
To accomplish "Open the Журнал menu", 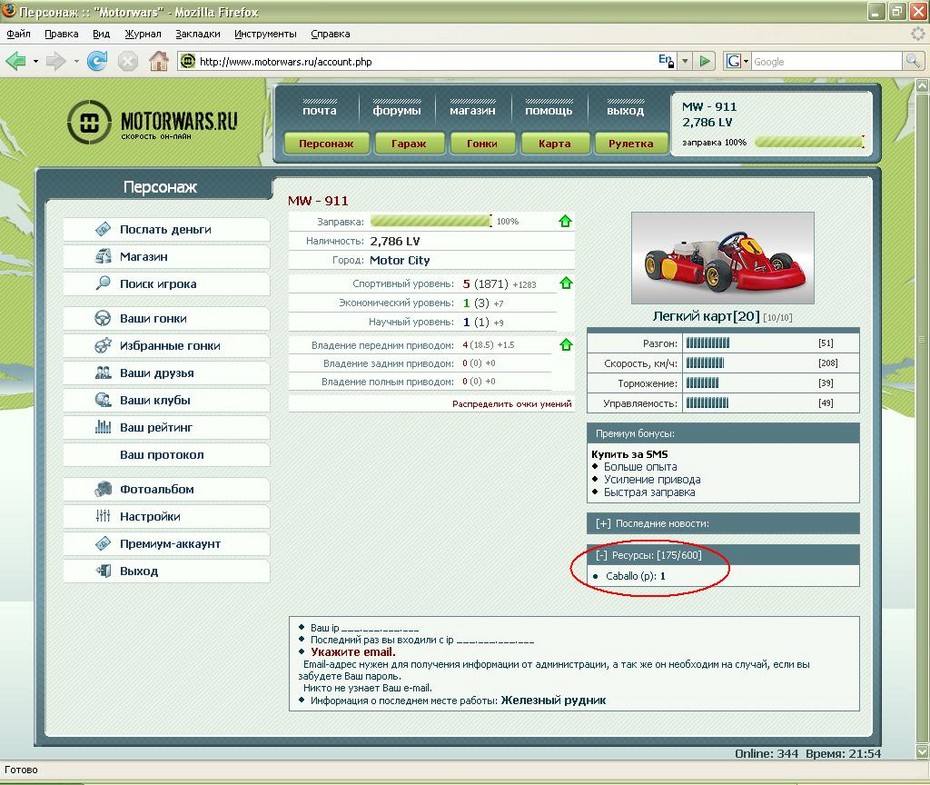I will [x=142, y=34].
